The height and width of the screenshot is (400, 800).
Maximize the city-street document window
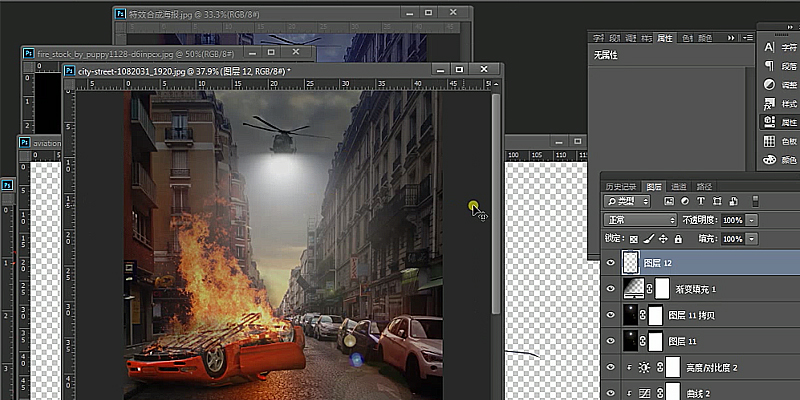(460, 69)
